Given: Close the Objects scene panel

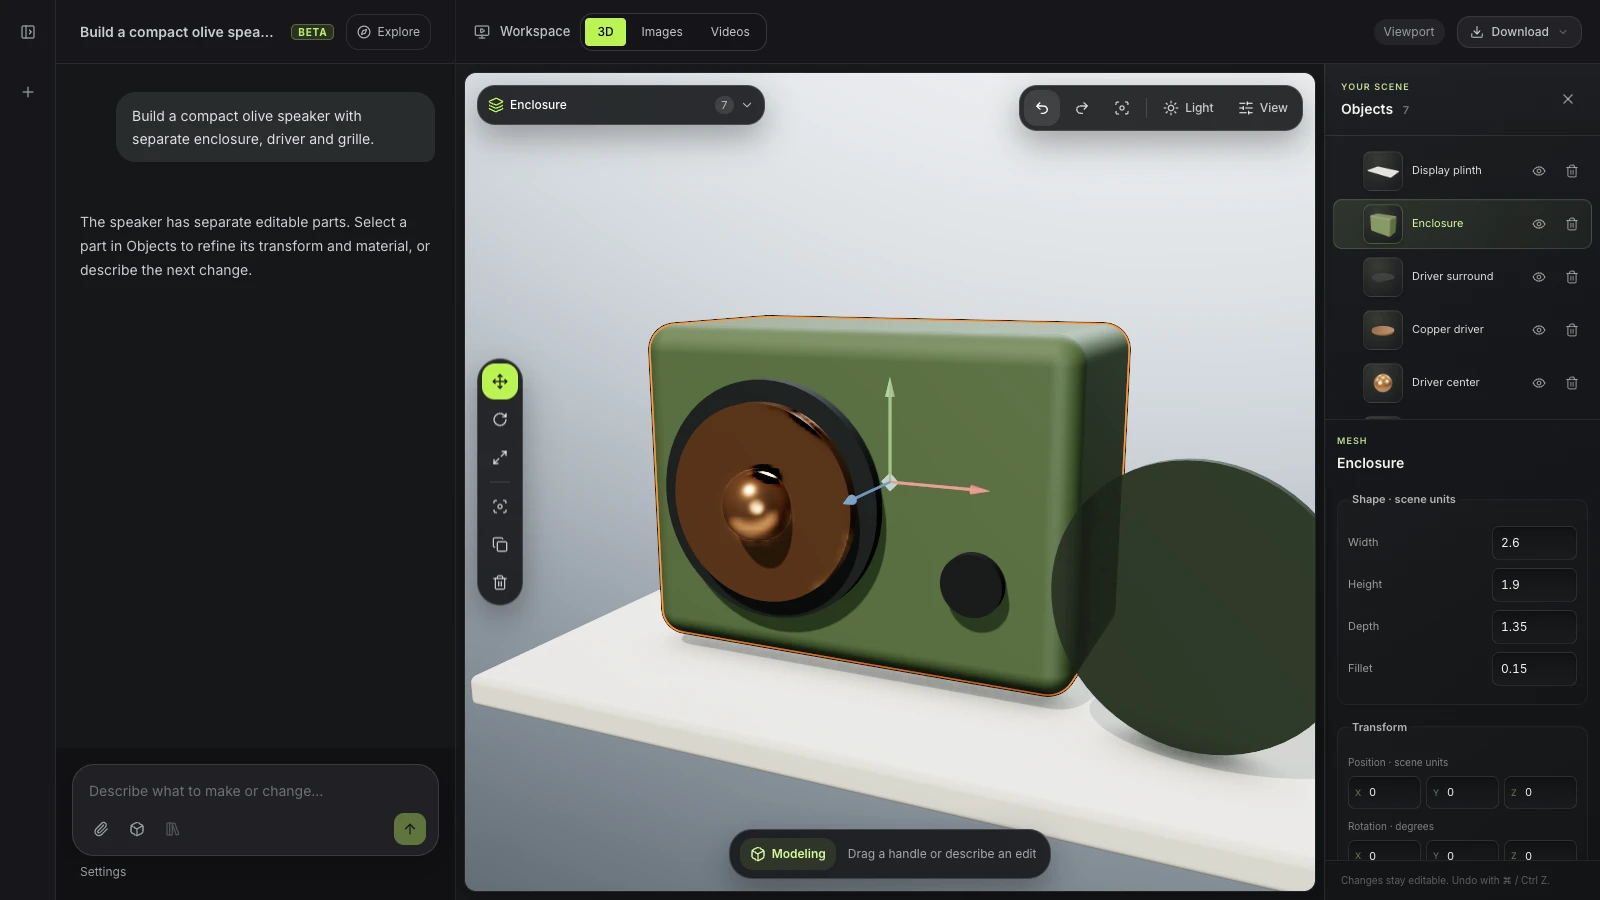Looking at the screenshot, I should coord(1568,99).
